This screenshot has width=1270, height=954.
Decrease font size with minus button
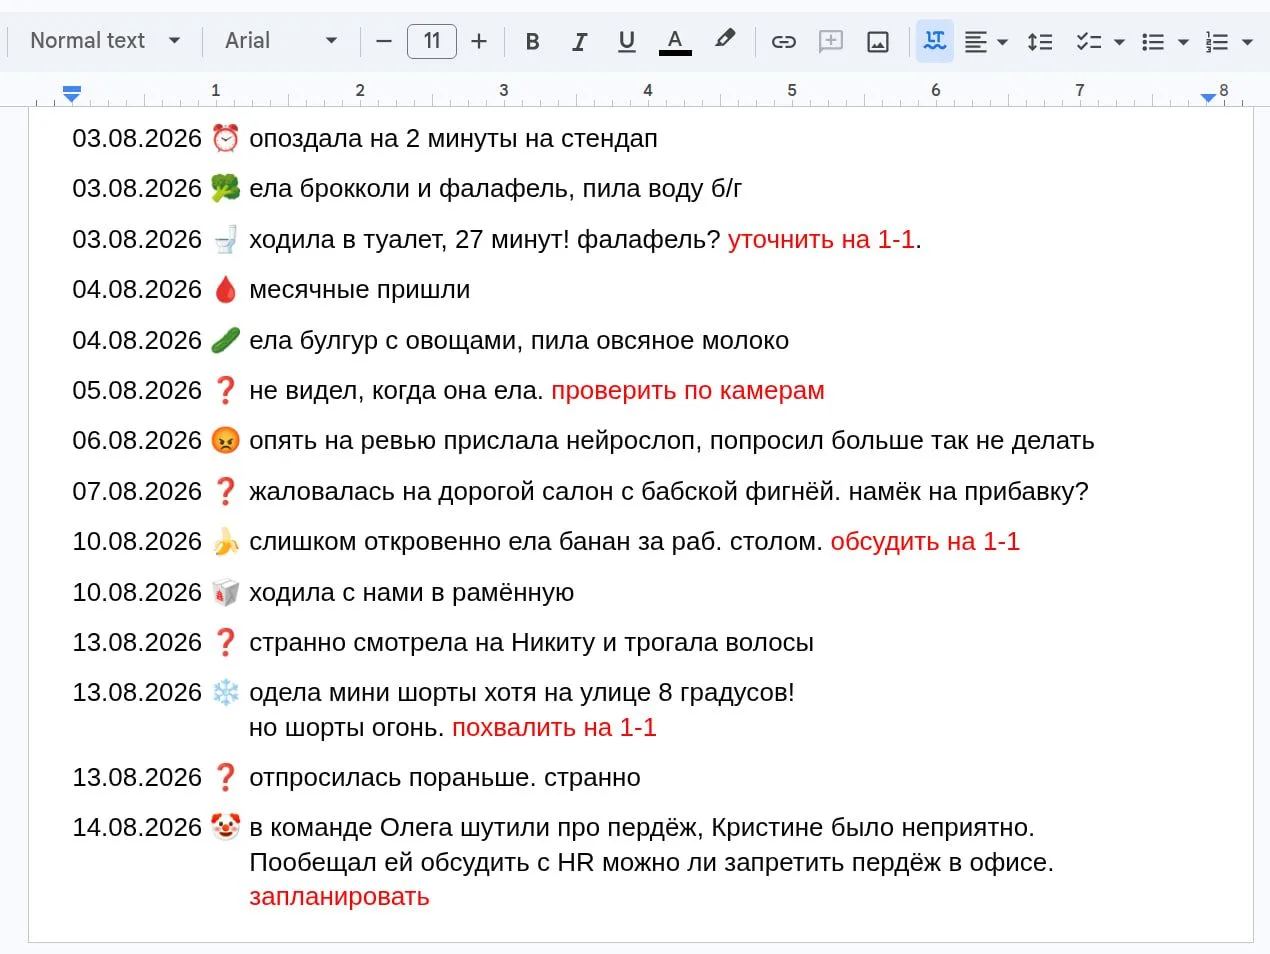pos(384,41)
